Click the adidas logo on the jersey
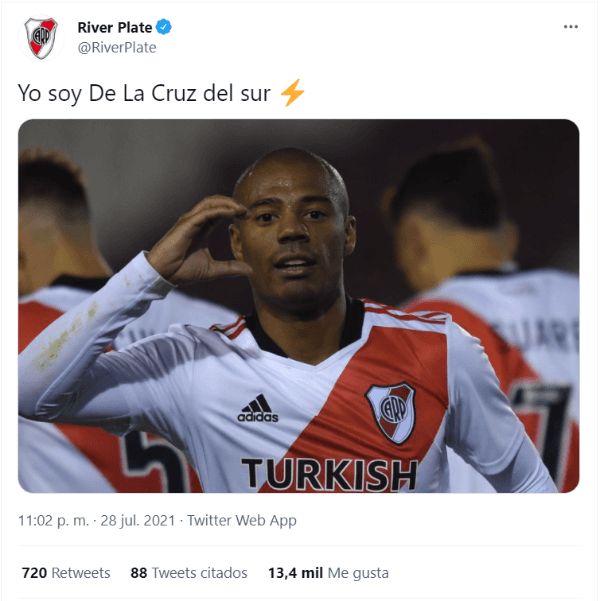This screenshot has width=600, height=601. pos(258,408)
